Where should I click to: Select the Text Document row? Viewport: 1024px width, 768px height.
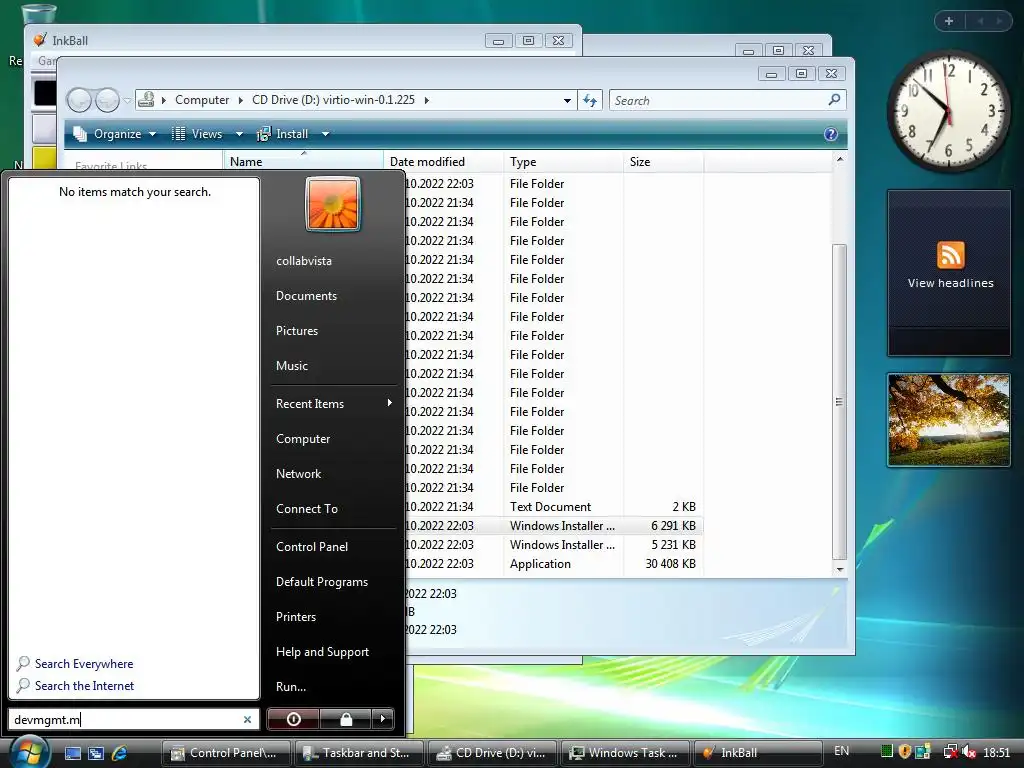(x=554, y=507)
